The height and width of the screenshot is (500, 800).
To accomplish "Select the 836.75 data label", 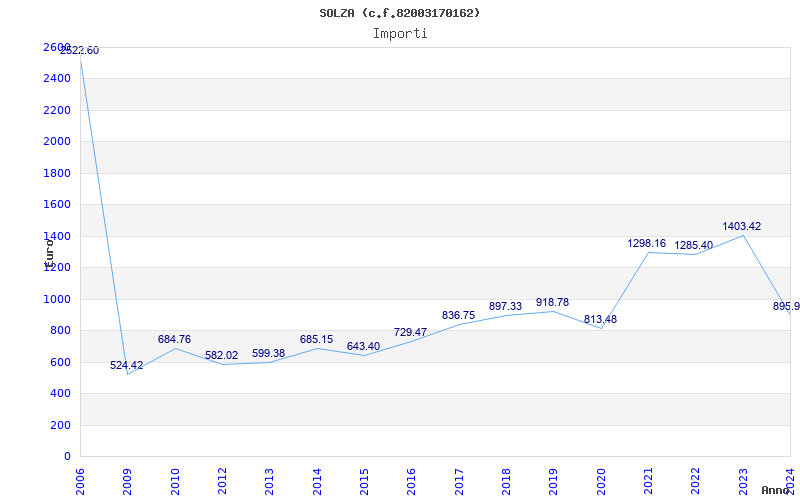I will (x=458, y=315).
